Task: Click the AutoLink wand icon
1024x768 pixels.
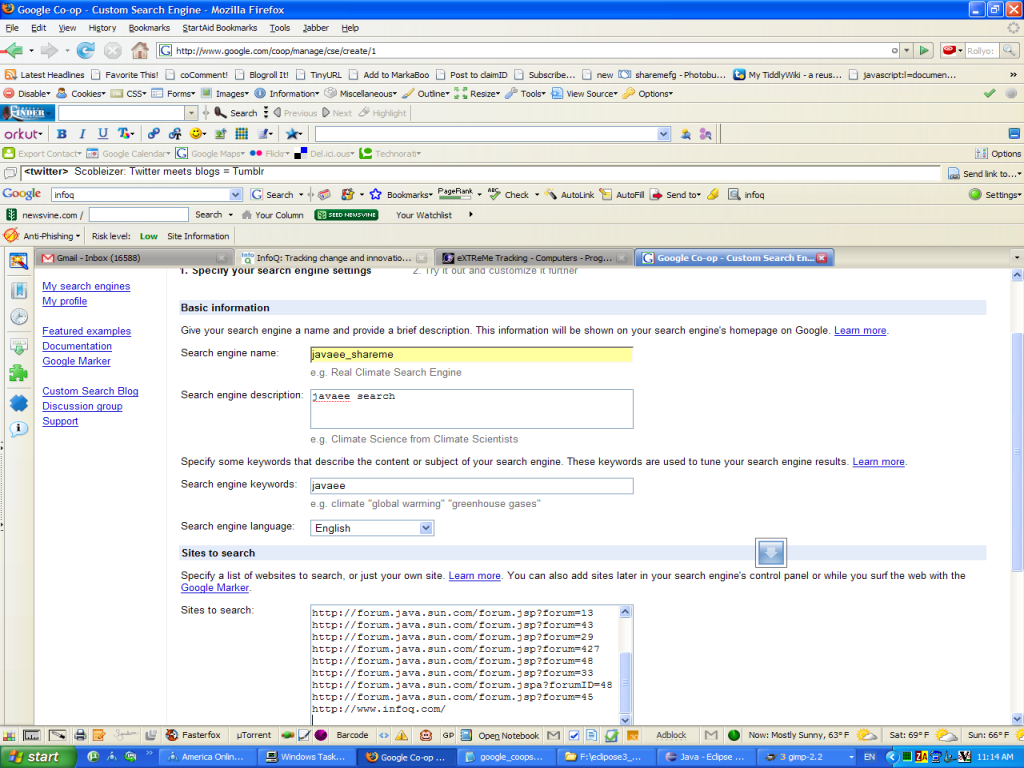Action: [x=551, y=195]
